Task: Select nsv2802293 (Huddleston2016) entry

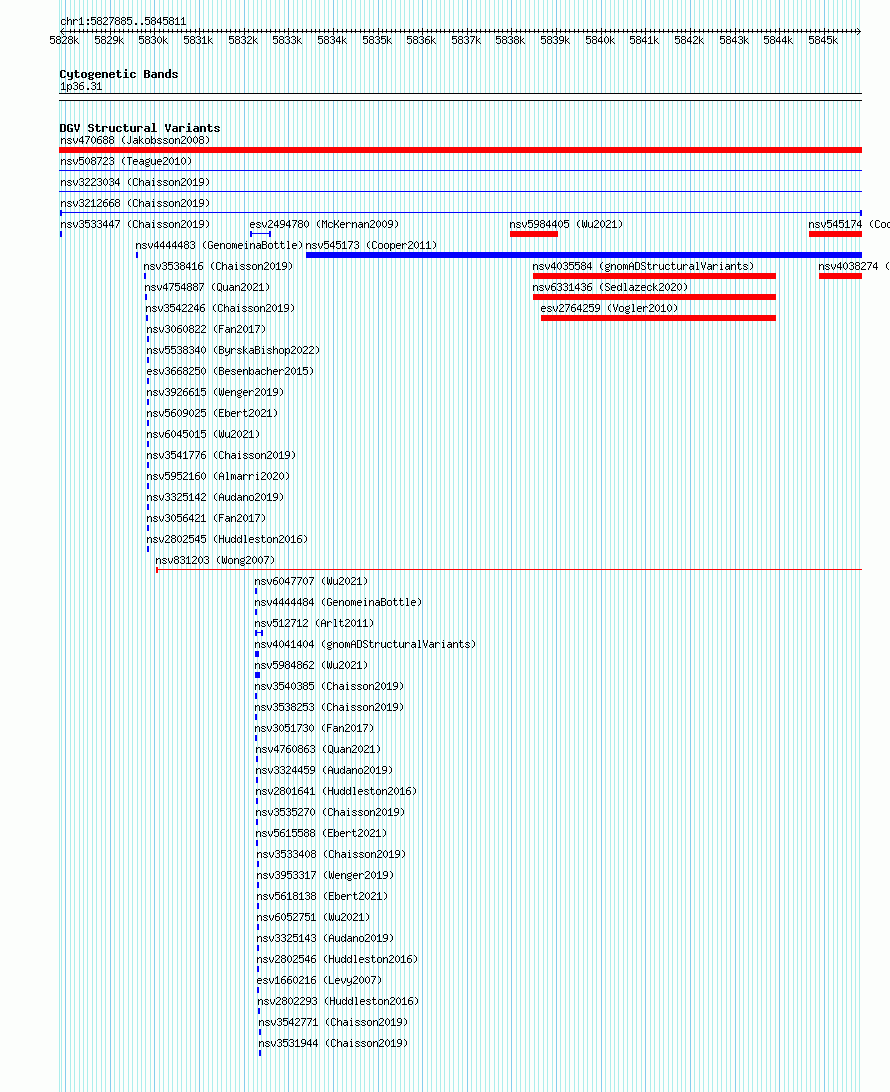Action: (x=338, y=1001)
